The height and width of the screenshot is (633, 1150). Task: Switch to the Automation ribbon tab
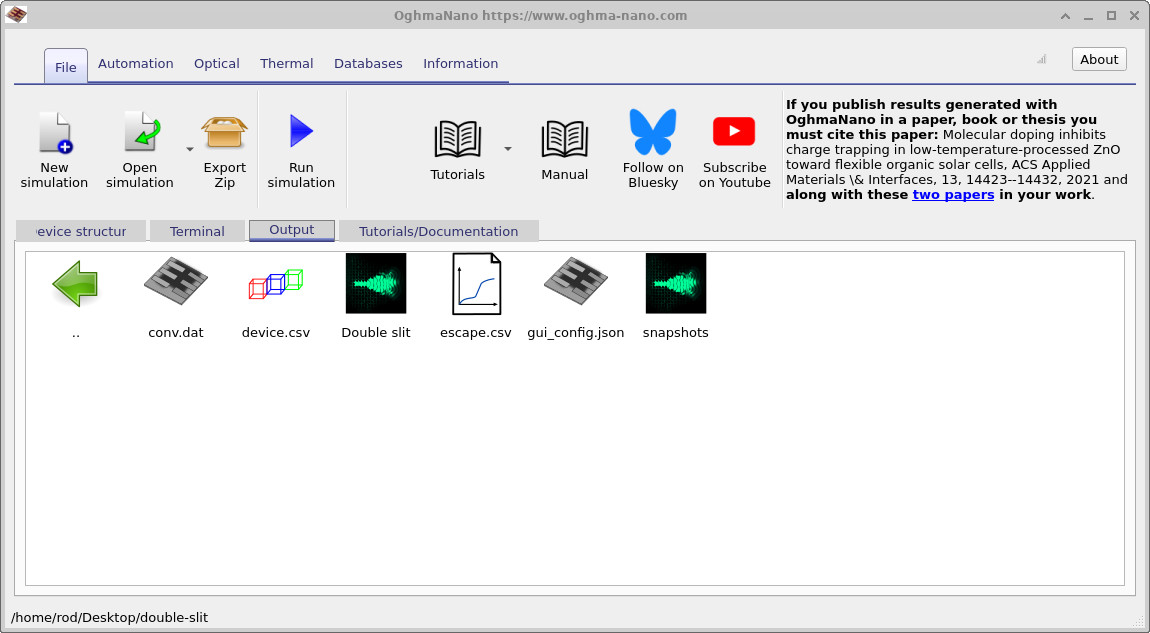(136, 63)
